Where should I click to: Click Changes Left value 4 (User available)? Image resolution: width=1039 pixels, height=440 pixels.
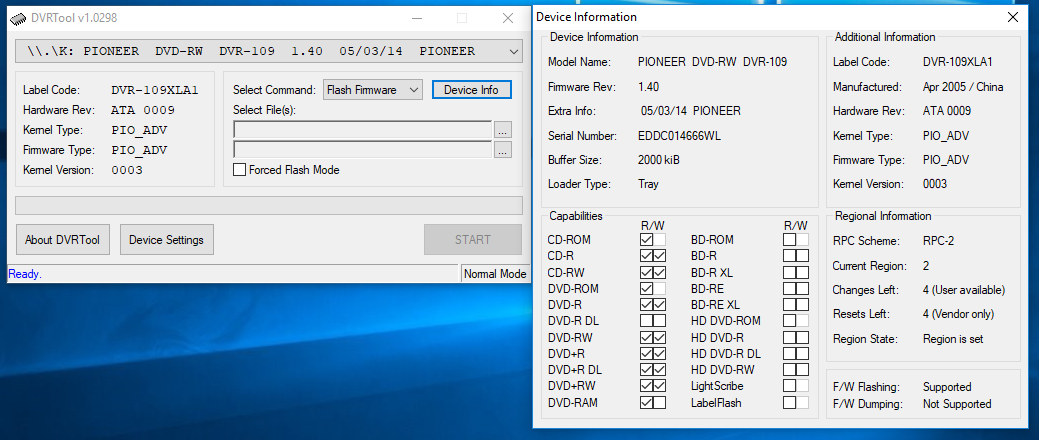(x=963, y=290)
